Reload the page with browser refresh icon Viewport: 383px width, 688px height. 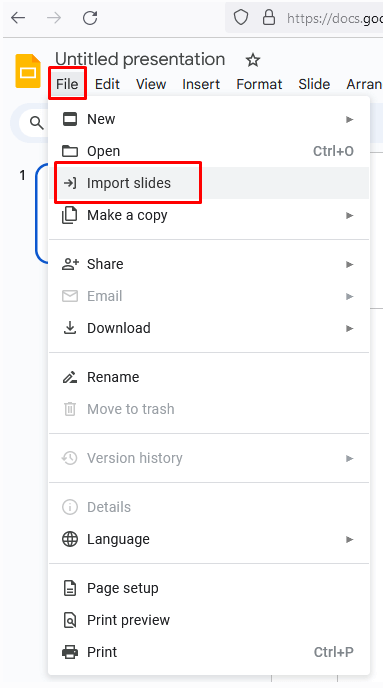point(90,18)
